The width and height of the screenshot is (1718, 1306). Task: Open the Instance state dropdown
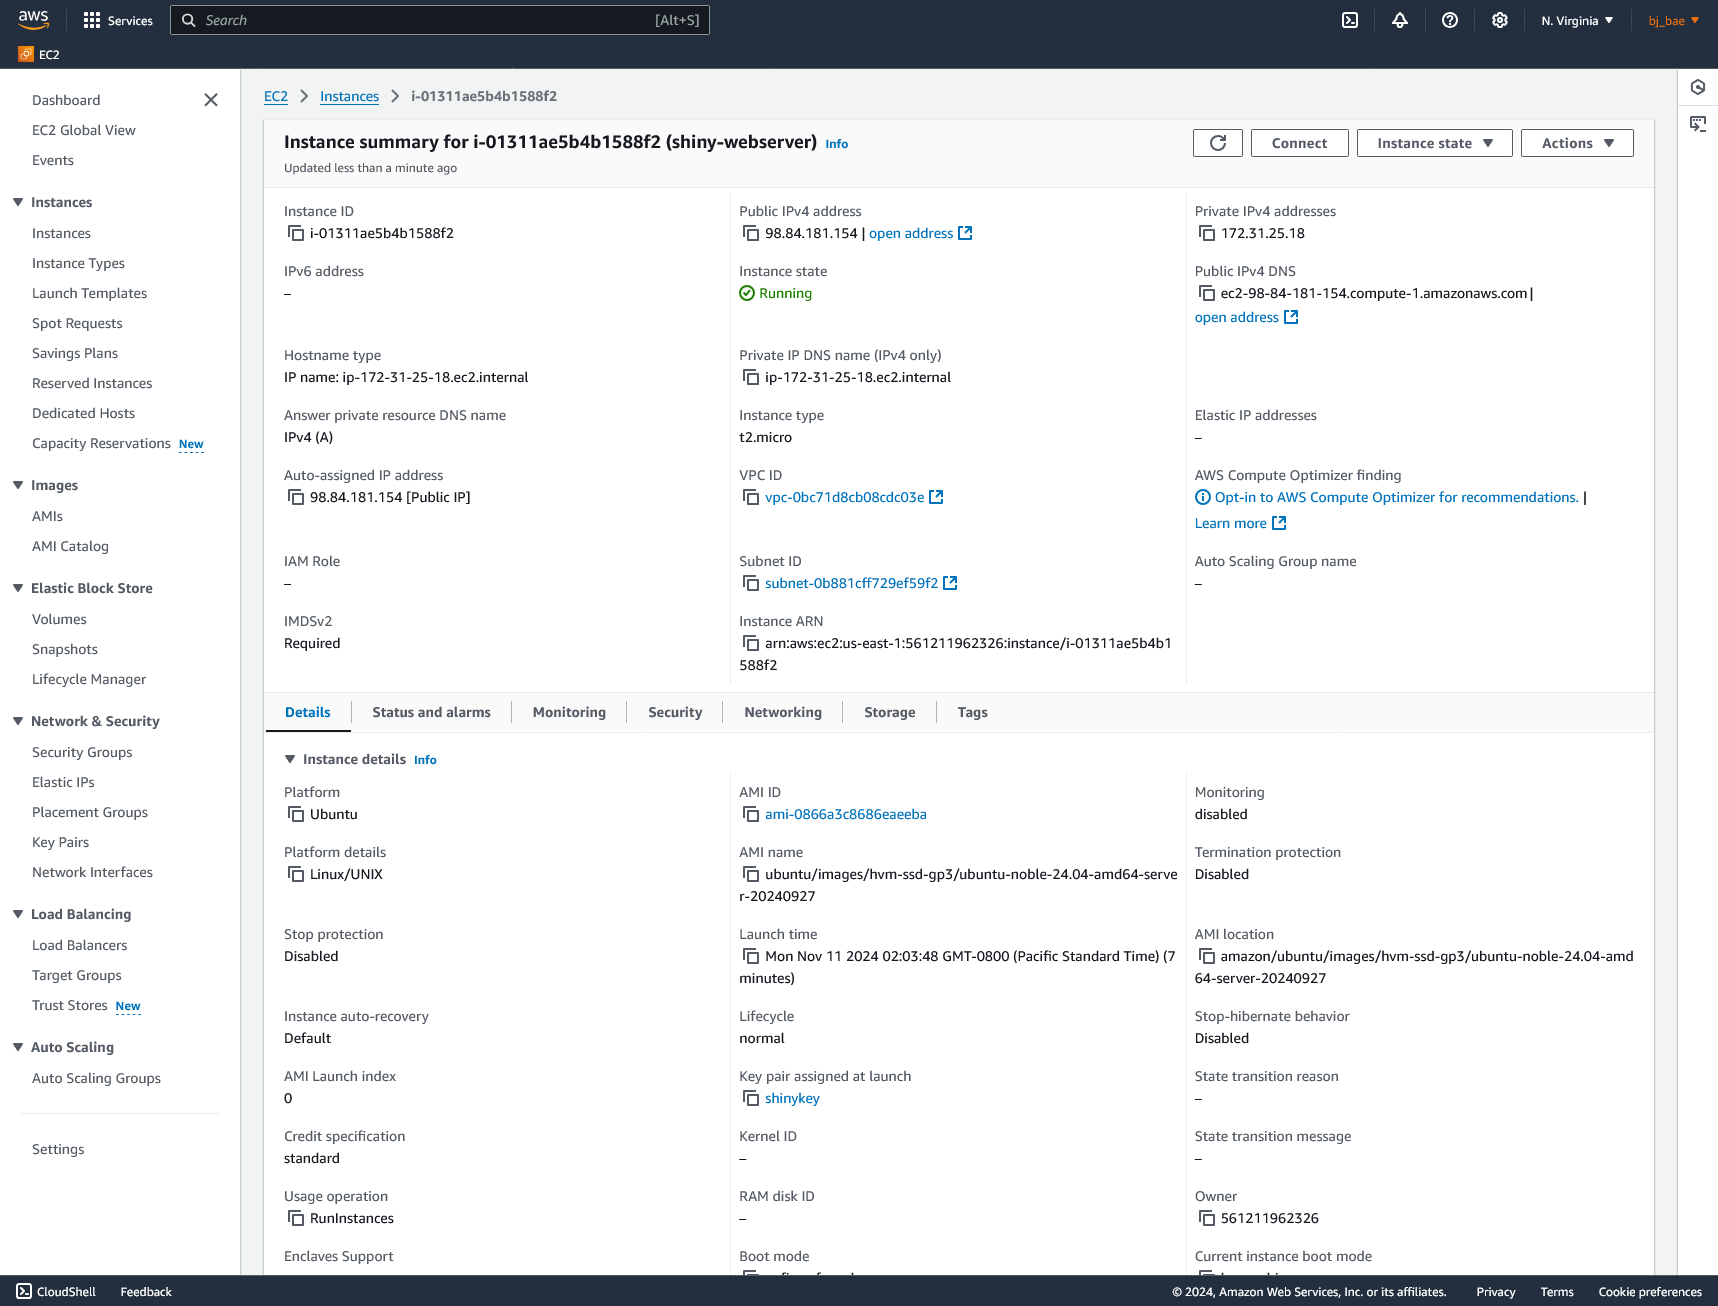tap(1434, 142)
